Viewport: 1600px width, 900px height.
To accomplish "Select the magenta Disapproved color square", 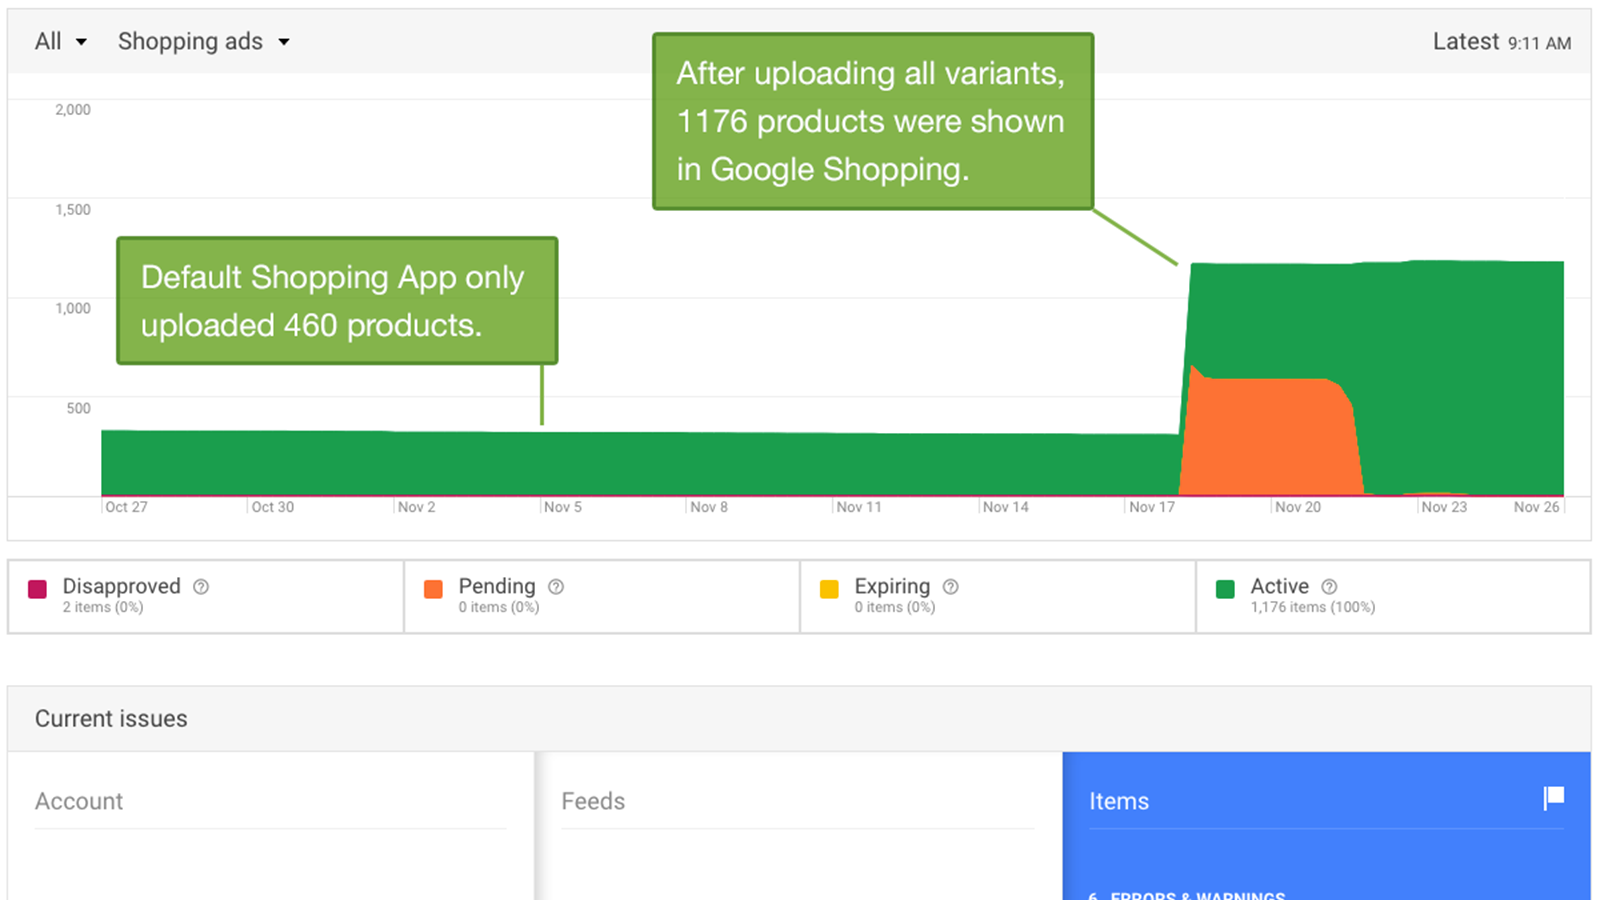I will [38, 589].
